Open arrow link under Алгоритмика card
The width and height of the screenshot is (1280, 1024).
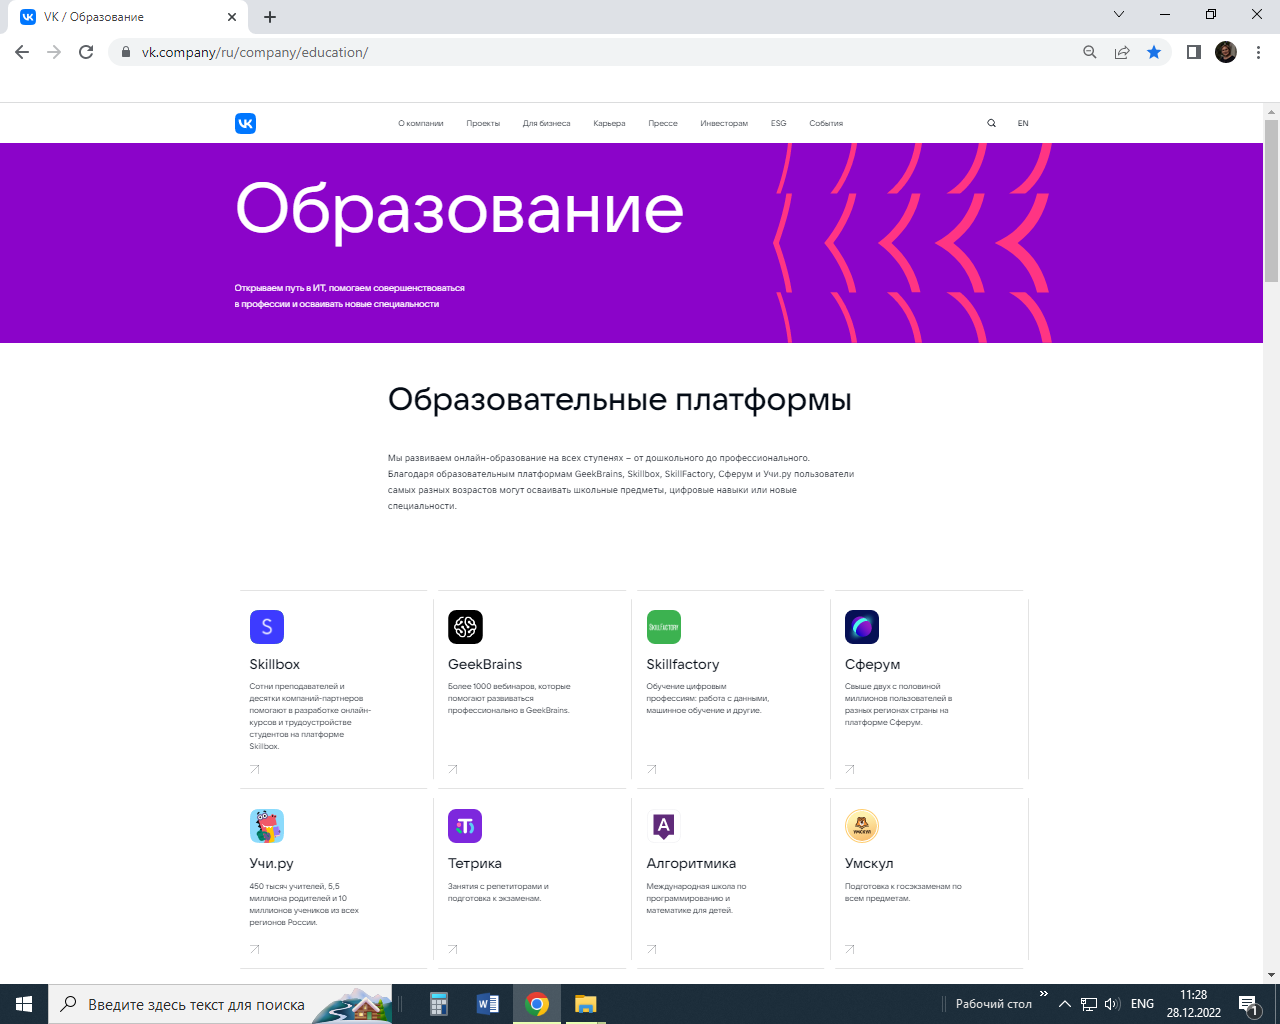click(652, 949)
